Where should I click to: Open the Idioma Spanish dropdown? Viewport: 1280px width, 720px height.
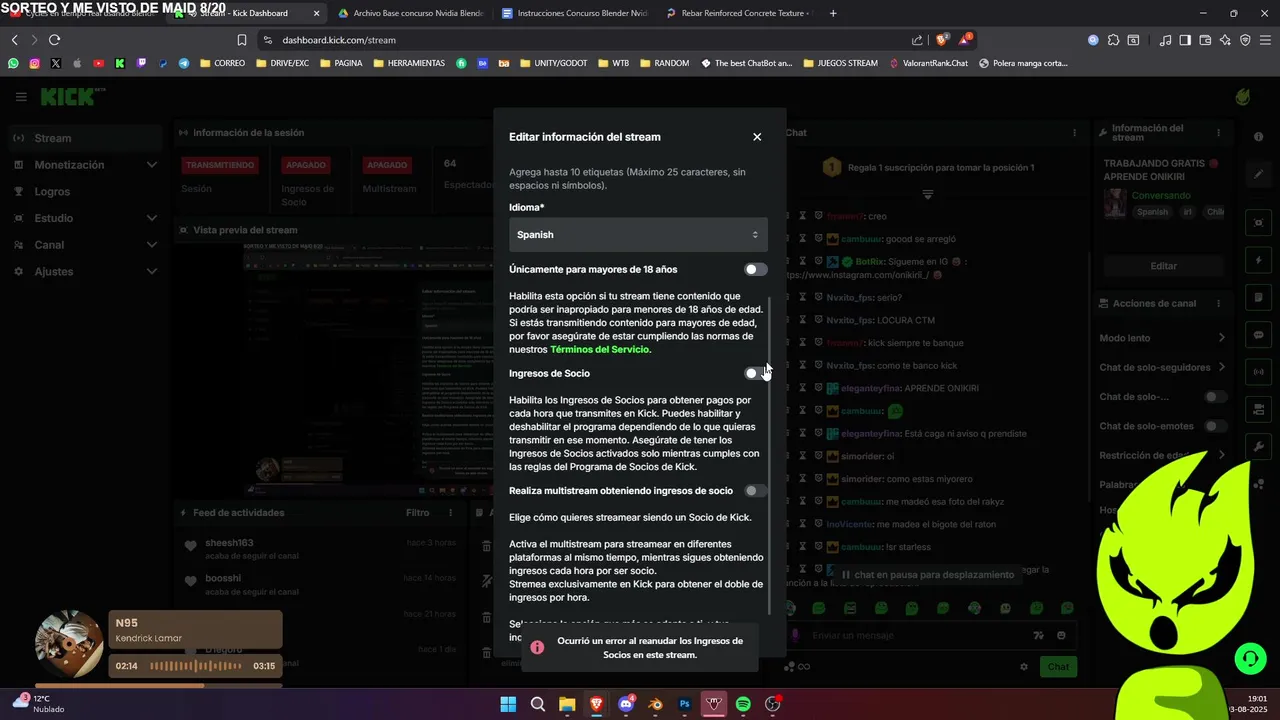point(638,235)
